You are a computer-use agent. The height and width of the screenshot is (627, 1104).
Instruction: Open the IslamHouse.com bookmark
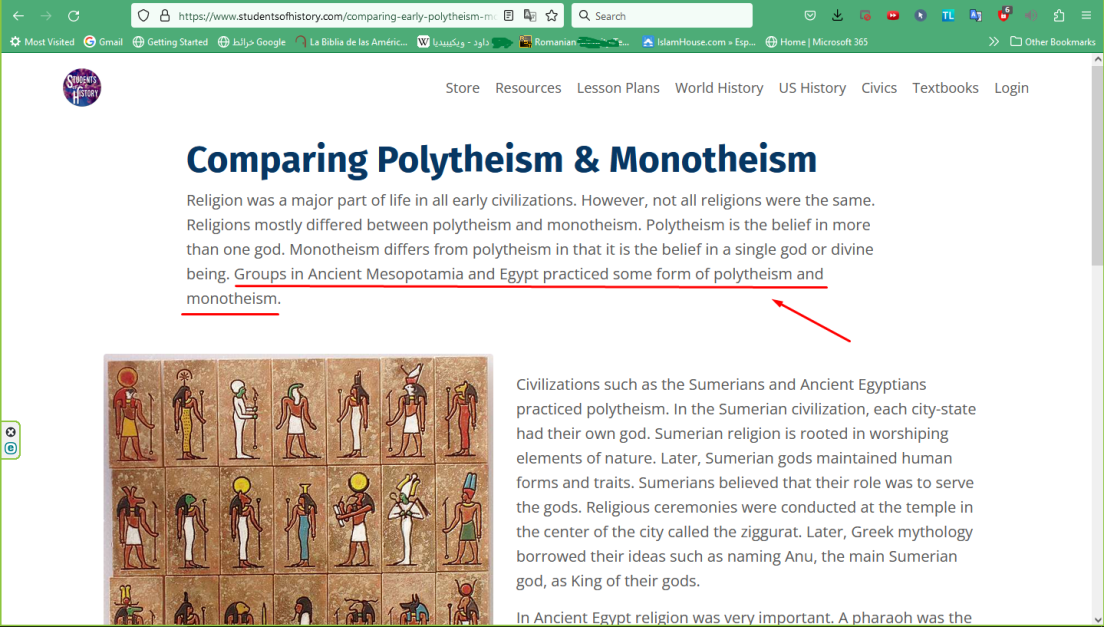(698, 42)
